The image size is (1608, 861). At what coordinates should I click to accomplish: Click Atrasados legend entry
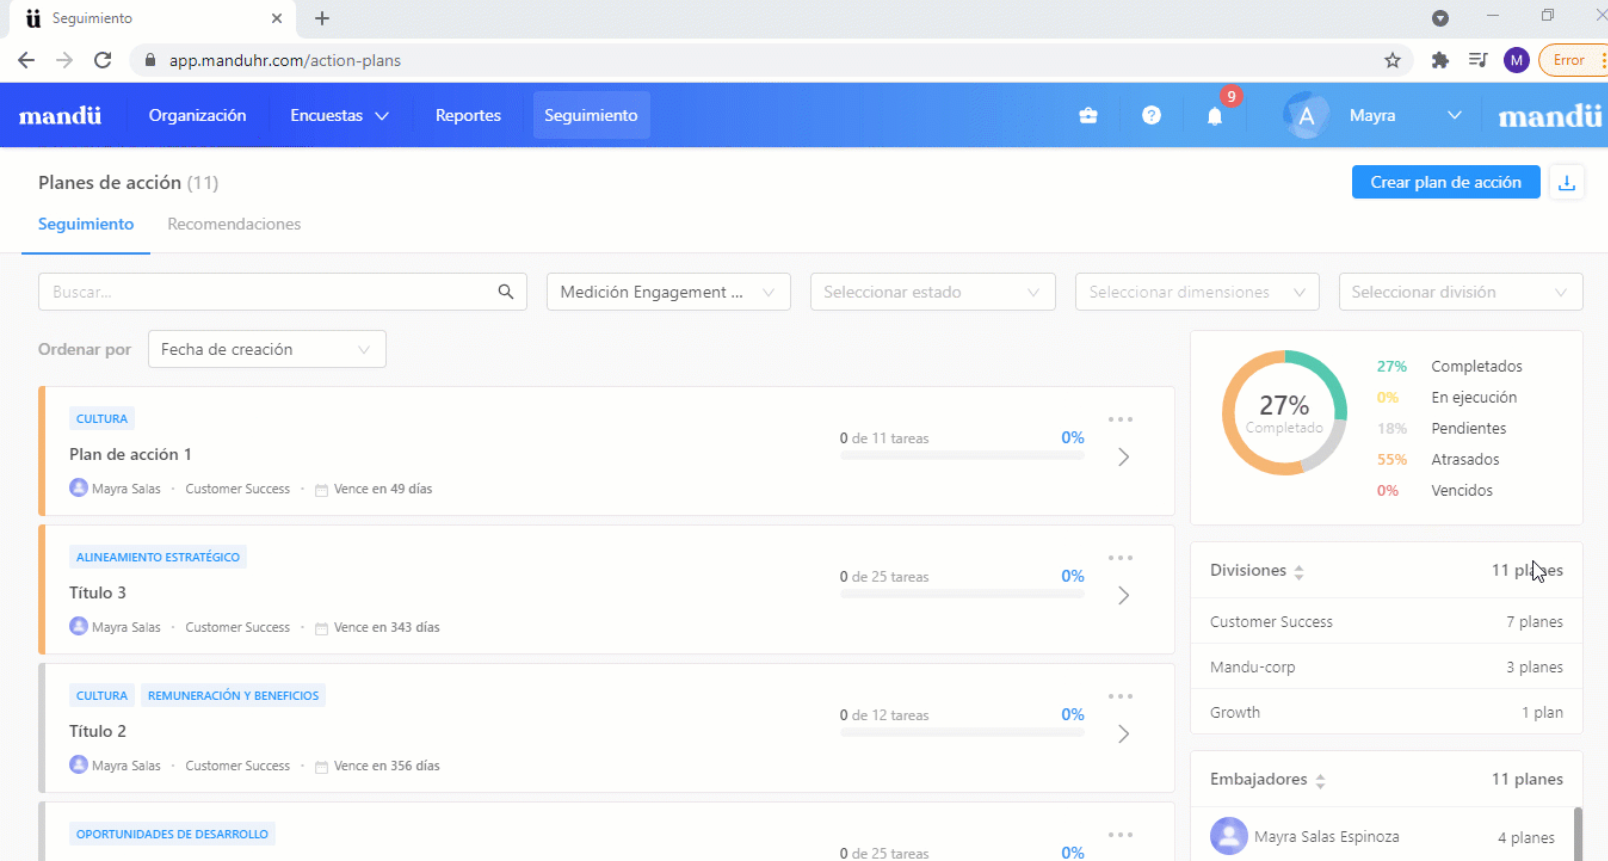[1438, 459]
